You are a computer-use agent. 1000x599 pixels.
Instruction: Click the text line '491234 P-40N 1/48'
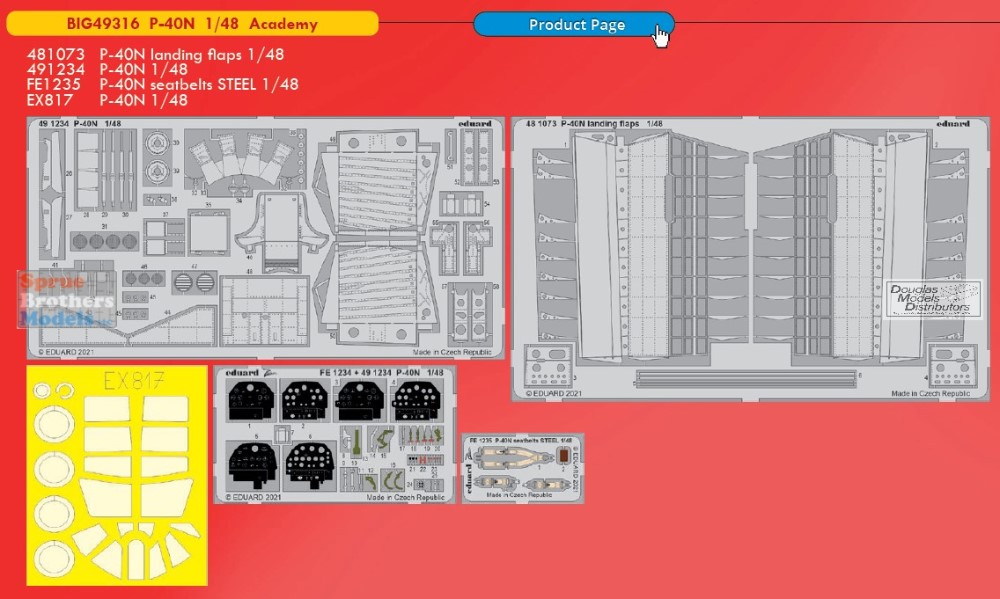107,69
